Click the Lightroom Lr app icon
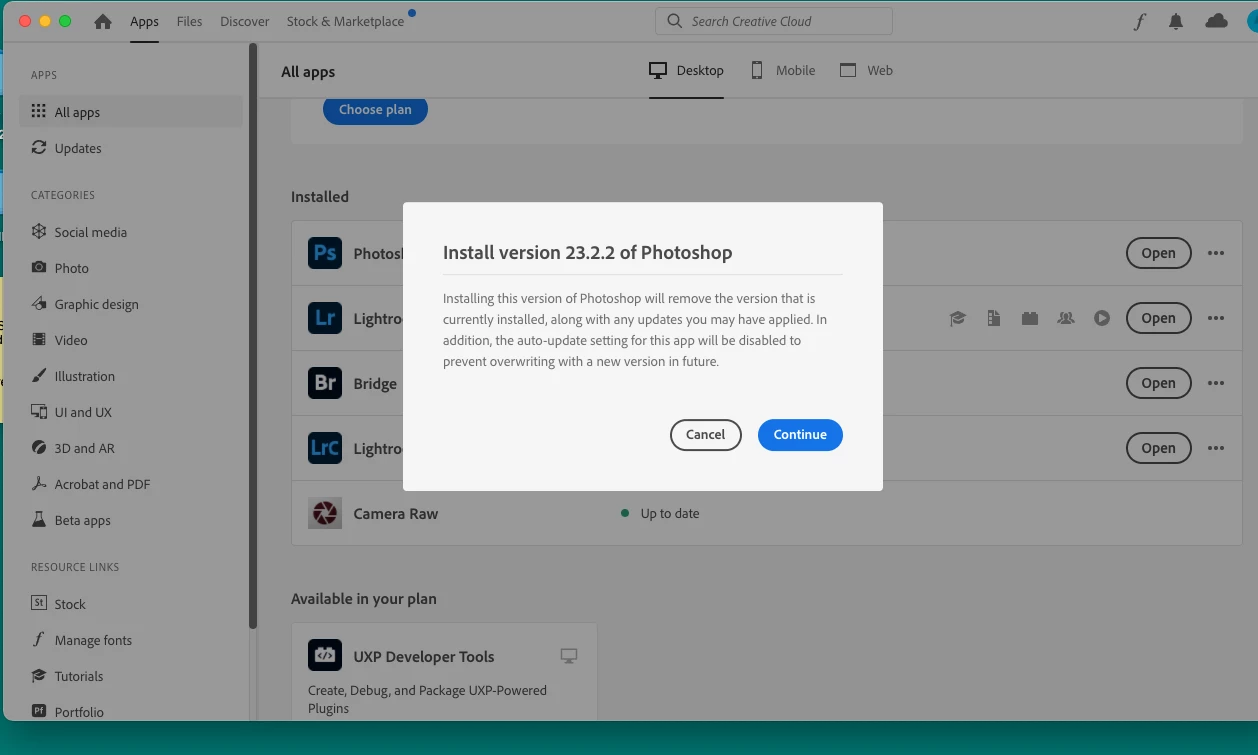Image resolution: width=1258 pixels, height=755 pixels. (325, 318)
